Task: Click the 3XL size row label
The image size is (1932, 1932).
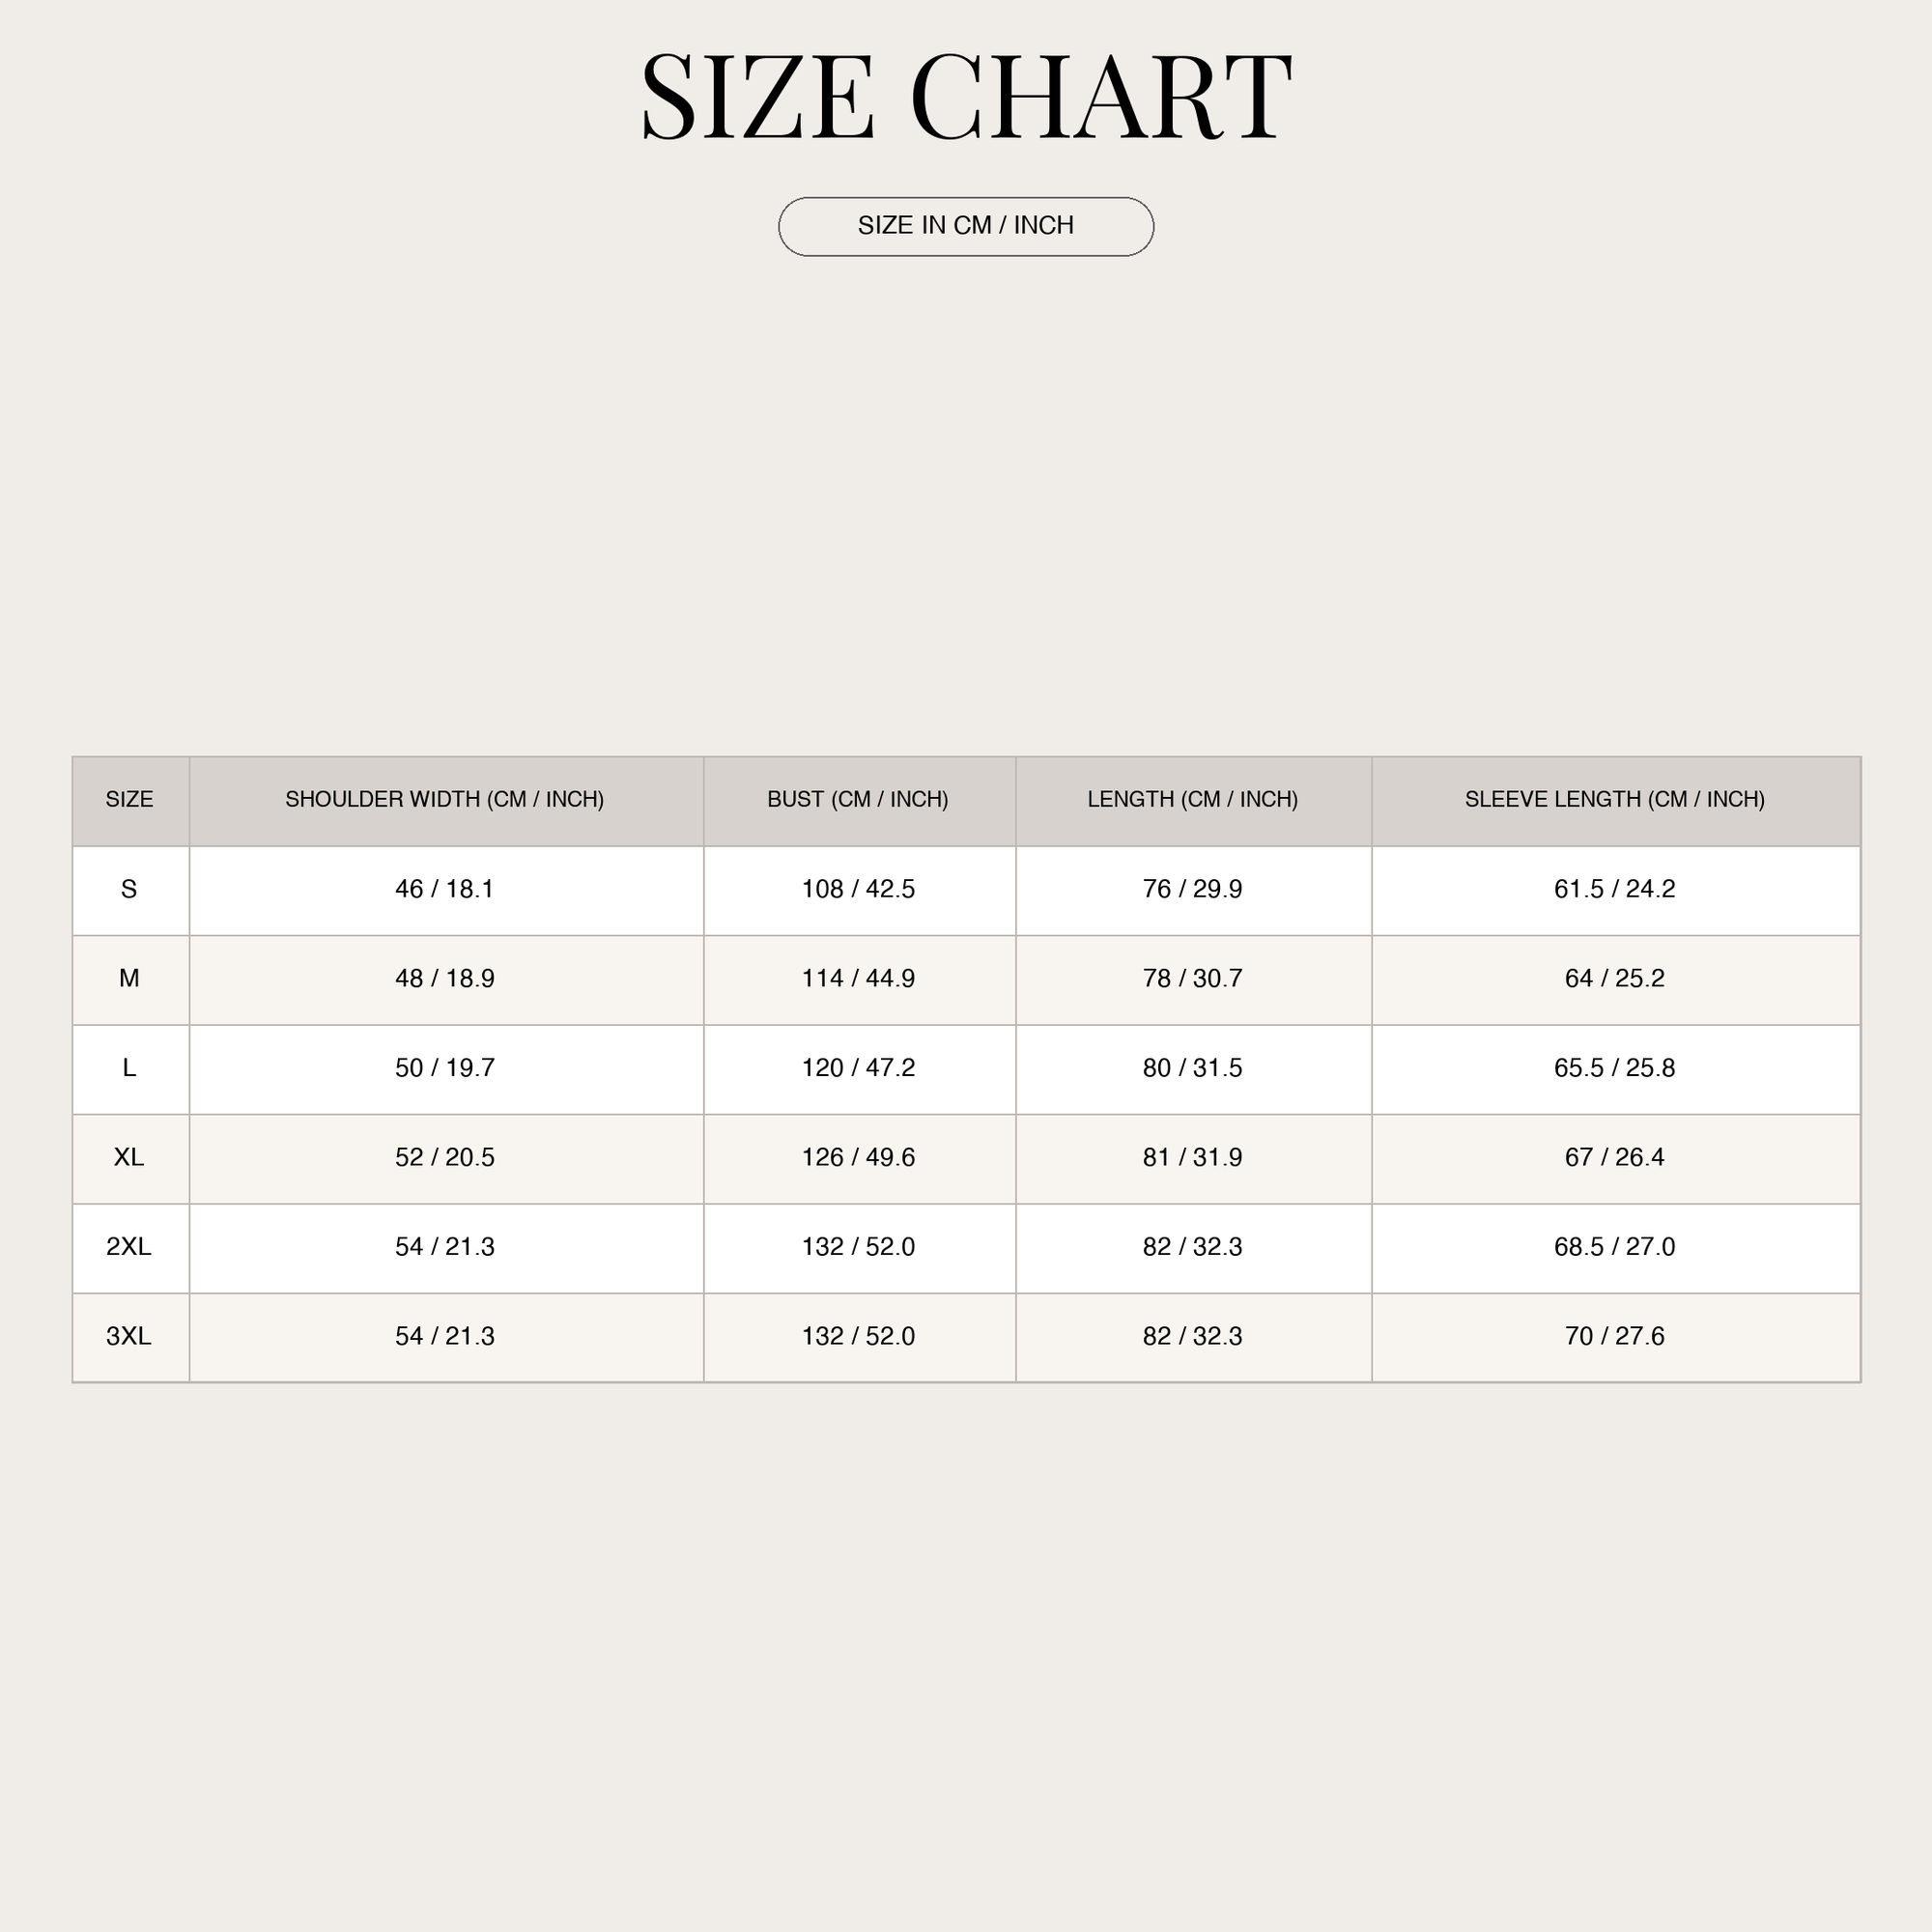Action: coord(130,1337)
